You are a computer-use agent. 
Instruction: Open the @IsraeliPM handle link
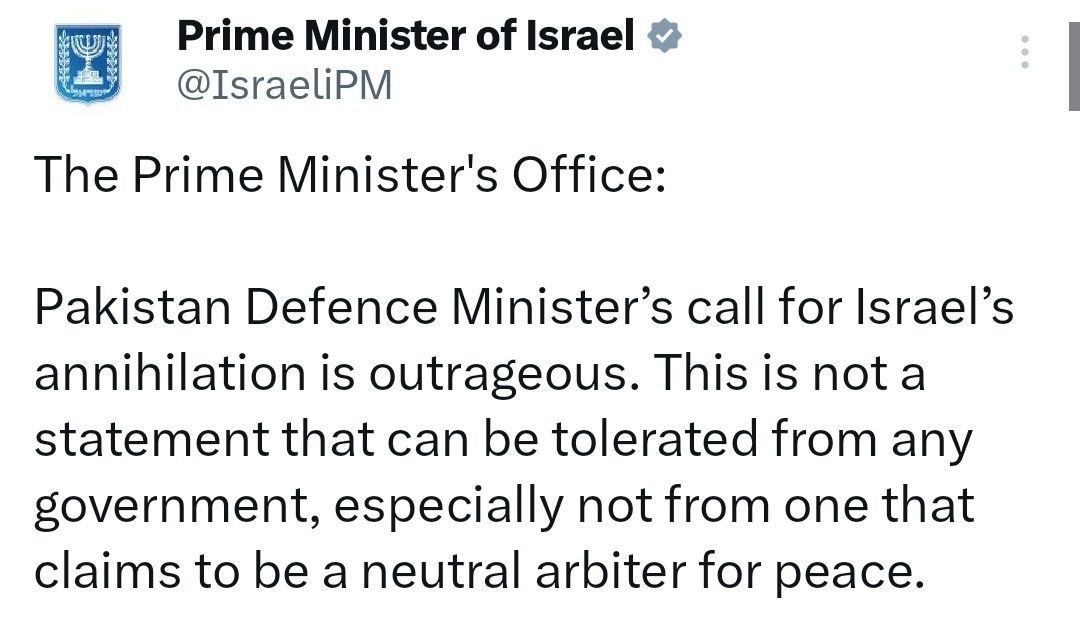click(x=284, y=87)
